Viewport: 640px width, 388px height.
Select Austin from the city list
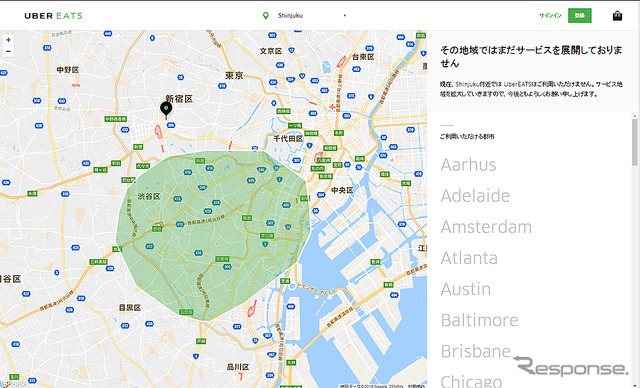[466, 289]
